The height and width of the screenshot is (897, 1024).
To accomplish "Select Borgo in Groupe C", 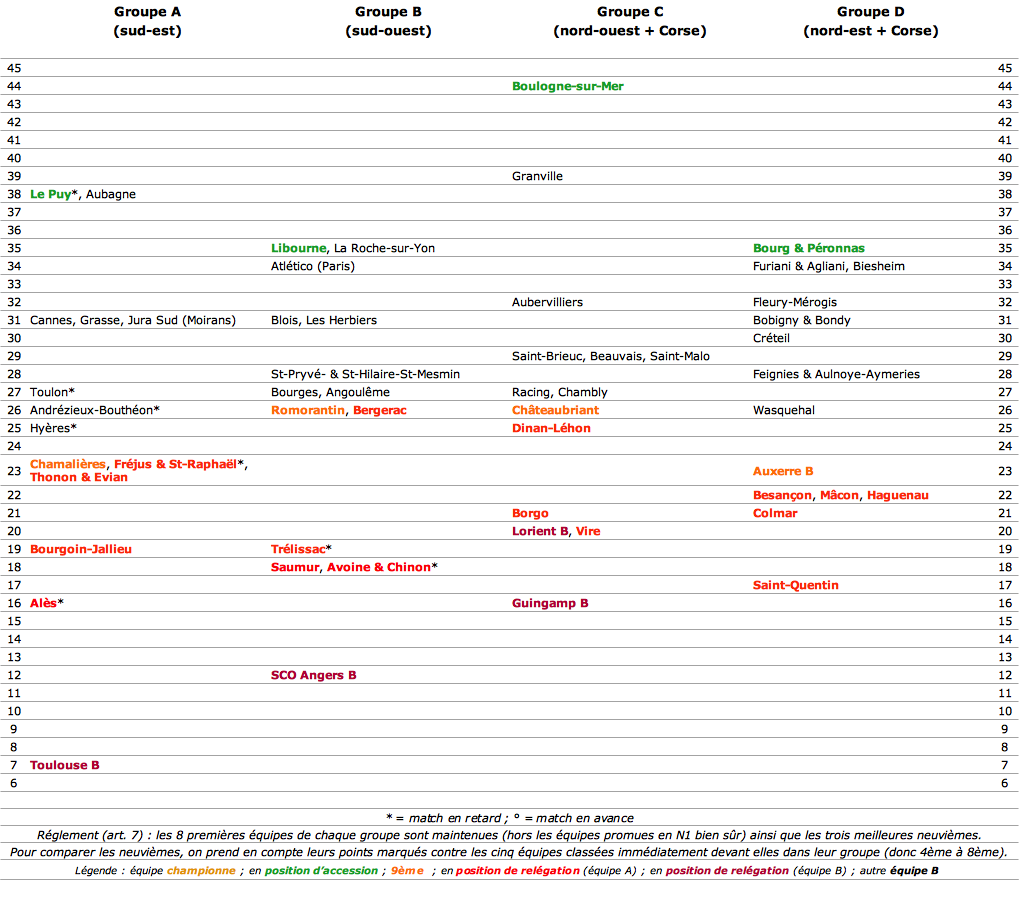I will [530, 513].
